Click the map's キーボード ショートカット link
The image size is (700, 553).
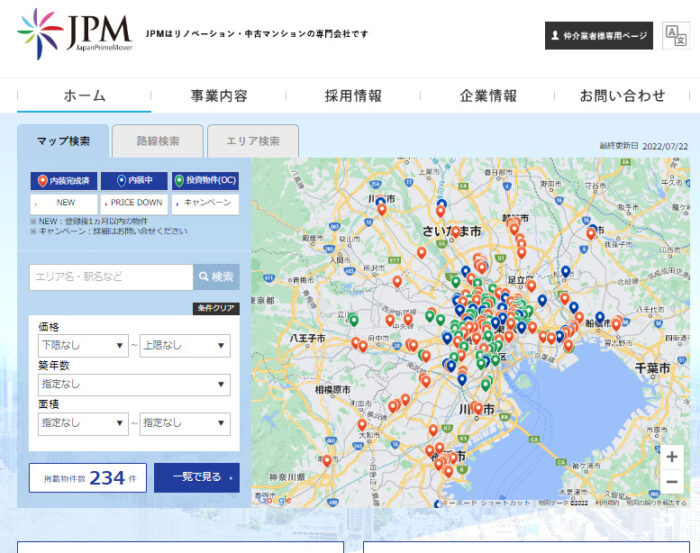(x=487, y=503)
